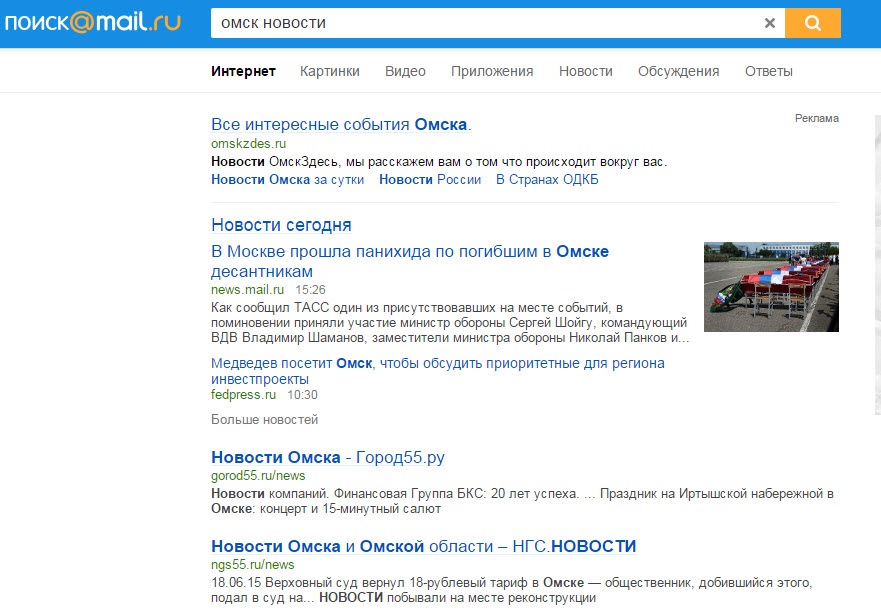881x614 pixels.
Task: Visit the ngs55.ru/news URL
Action: (x=253, y=565)
